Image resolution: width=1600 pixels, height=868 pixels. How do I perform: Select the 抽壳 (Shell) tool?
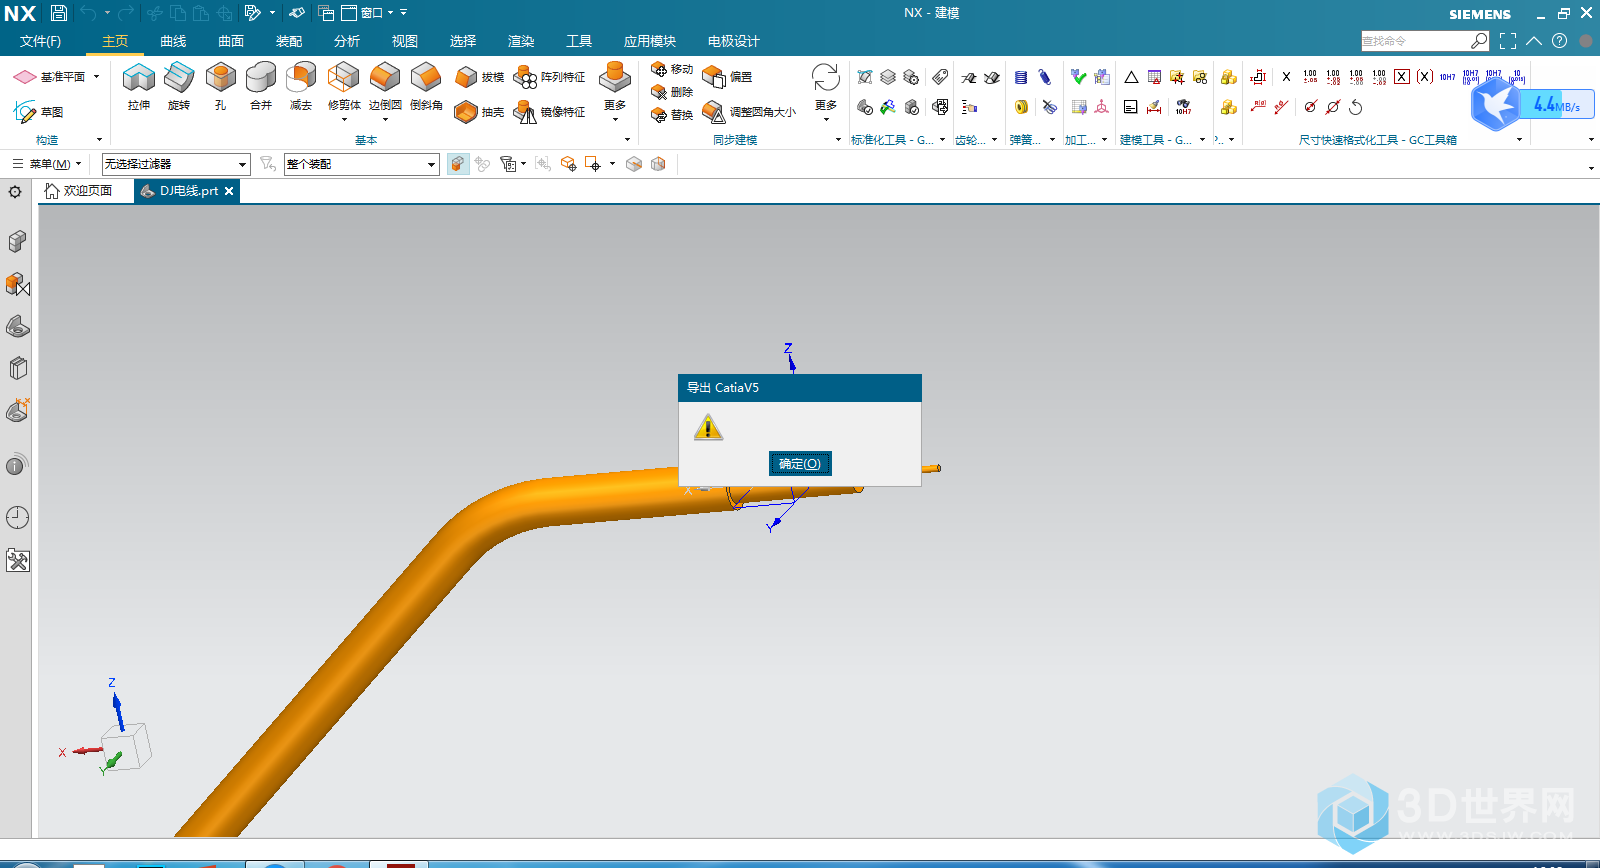[479, 112]
